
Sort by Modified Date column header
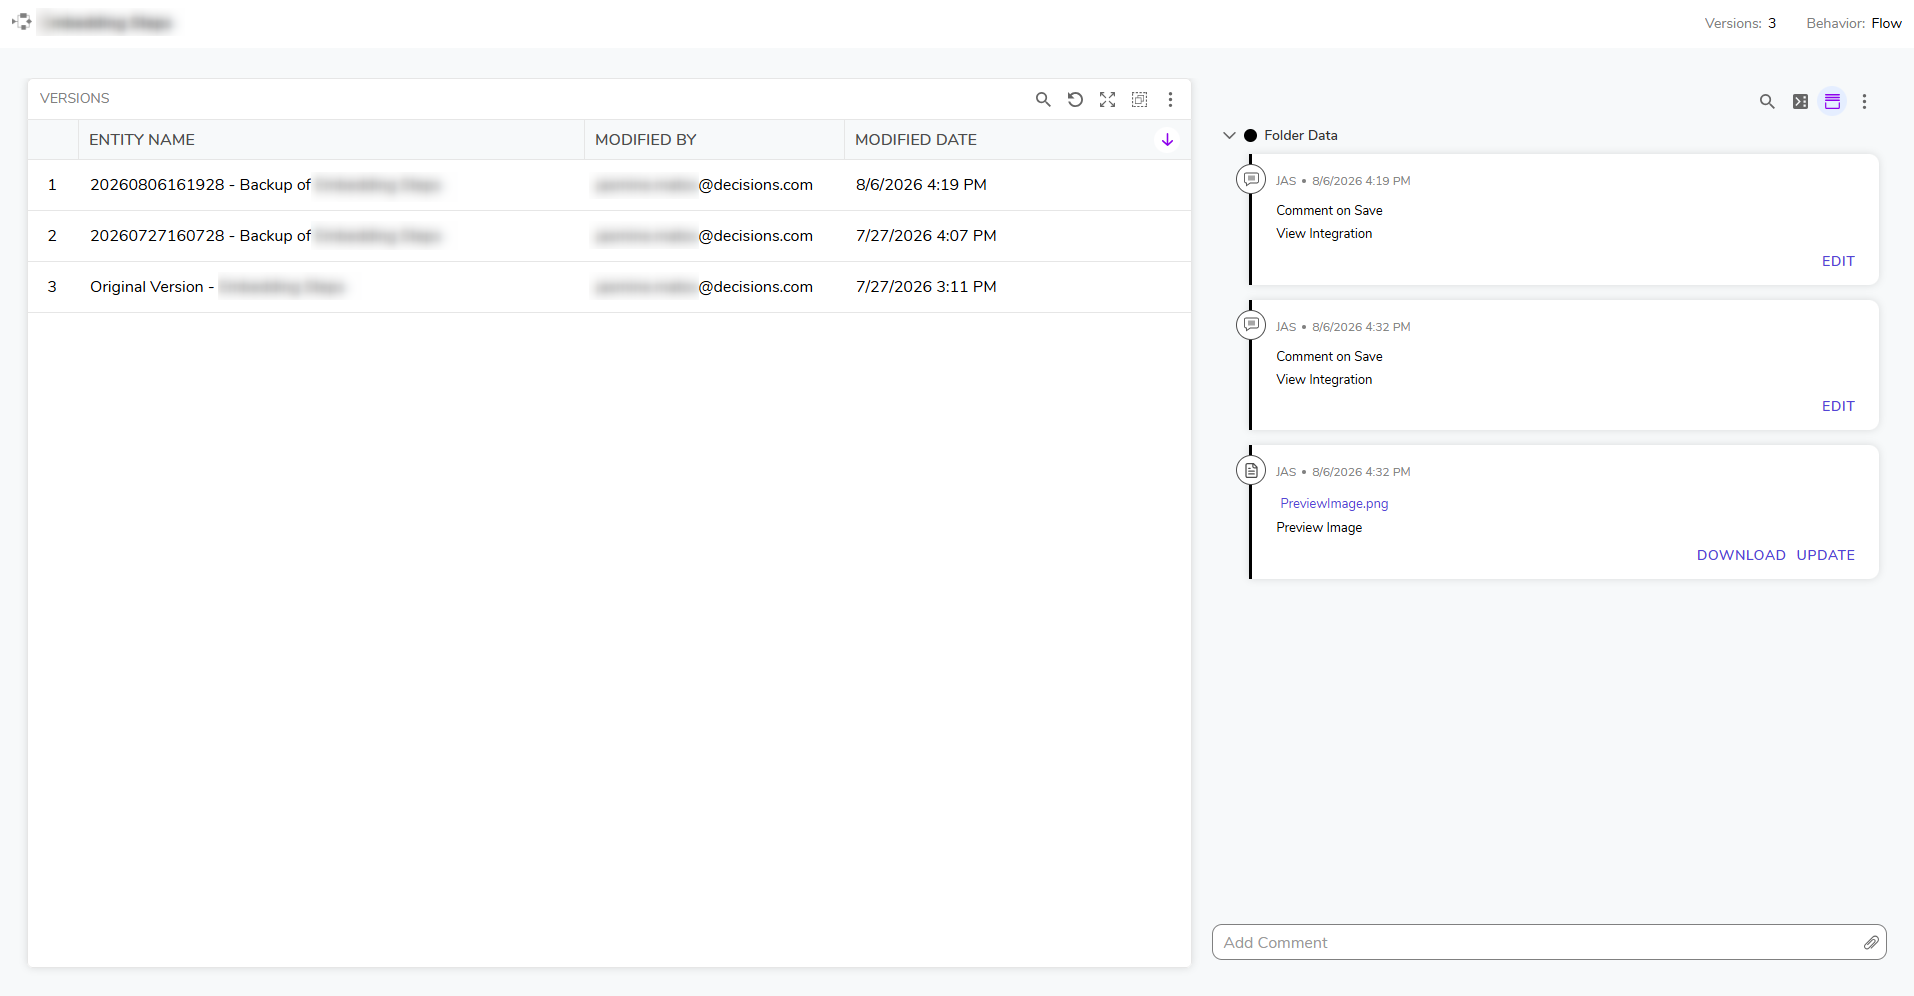(916, 140)
